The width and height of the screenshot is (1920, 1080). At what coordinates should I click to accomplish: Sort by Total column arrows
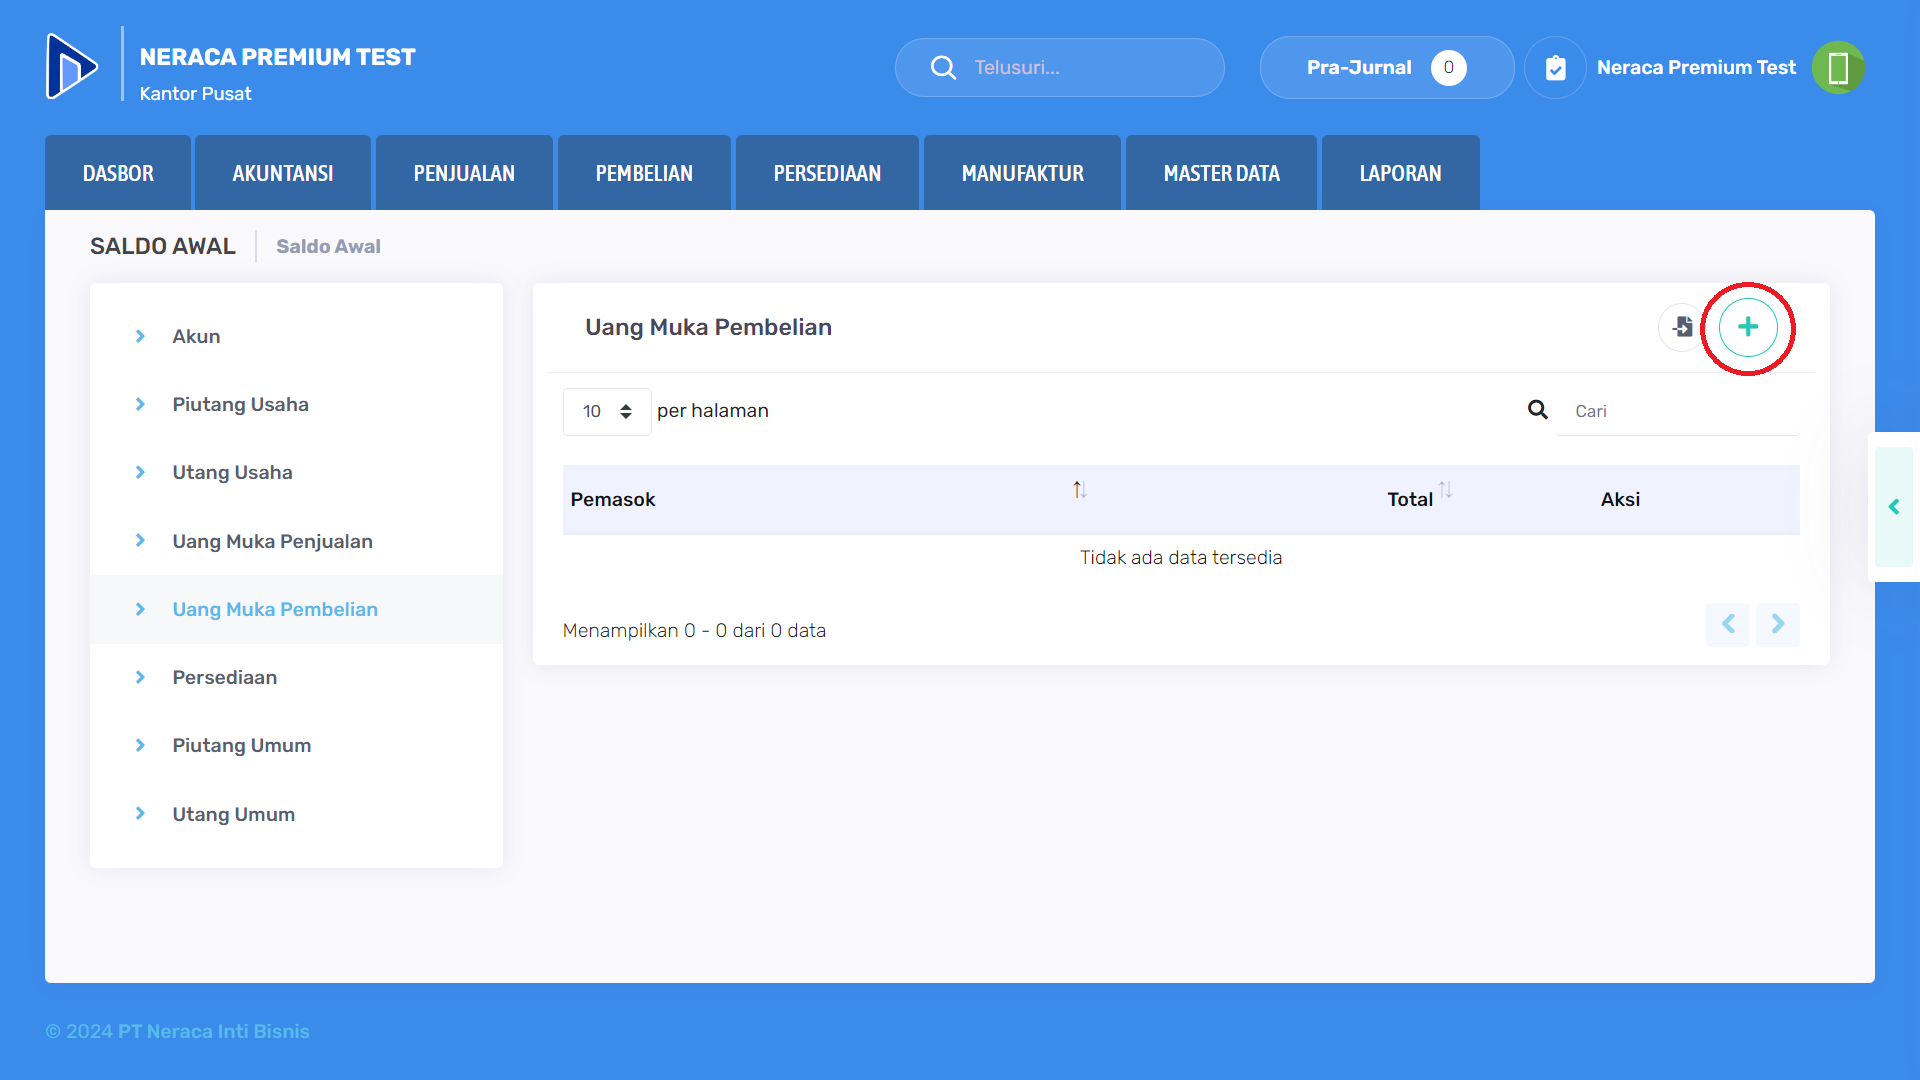pyautogui.click(x=1445, y=490)
